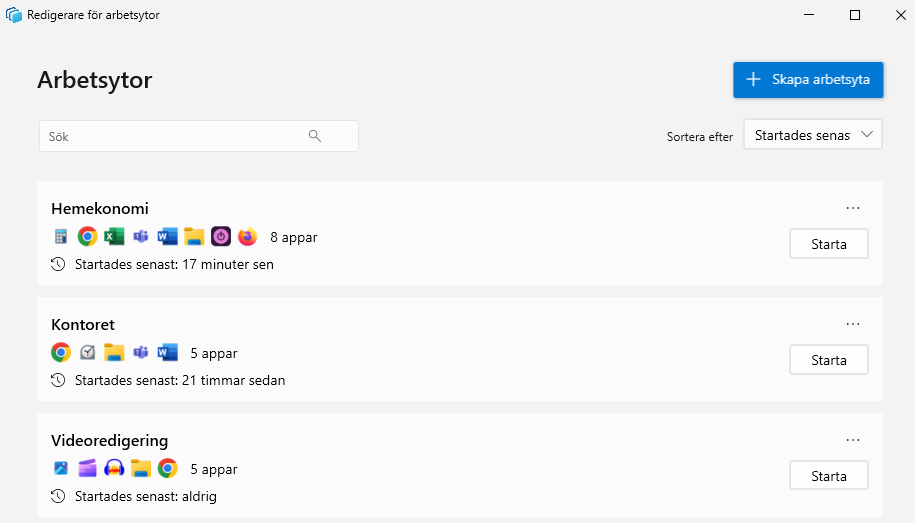Open the 'Sortera efter' dropdown
Image resolution: width=915 pixels, height=523 pixels.
812,135
